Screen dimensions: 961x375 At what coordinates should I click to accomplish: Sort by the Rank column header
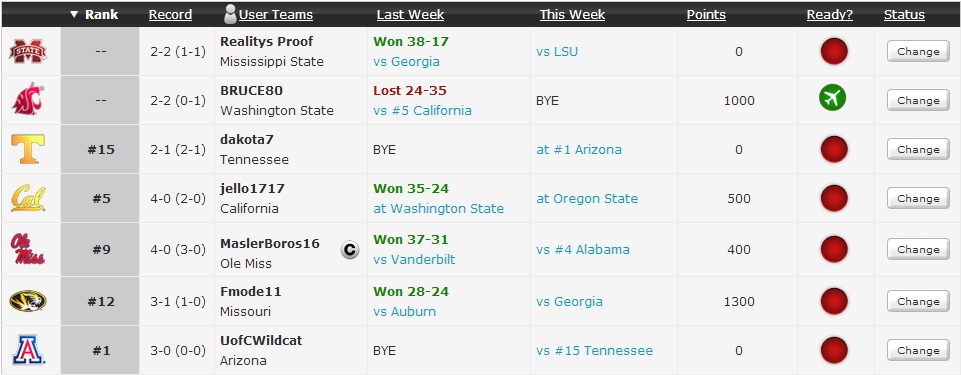pos(101,15)
